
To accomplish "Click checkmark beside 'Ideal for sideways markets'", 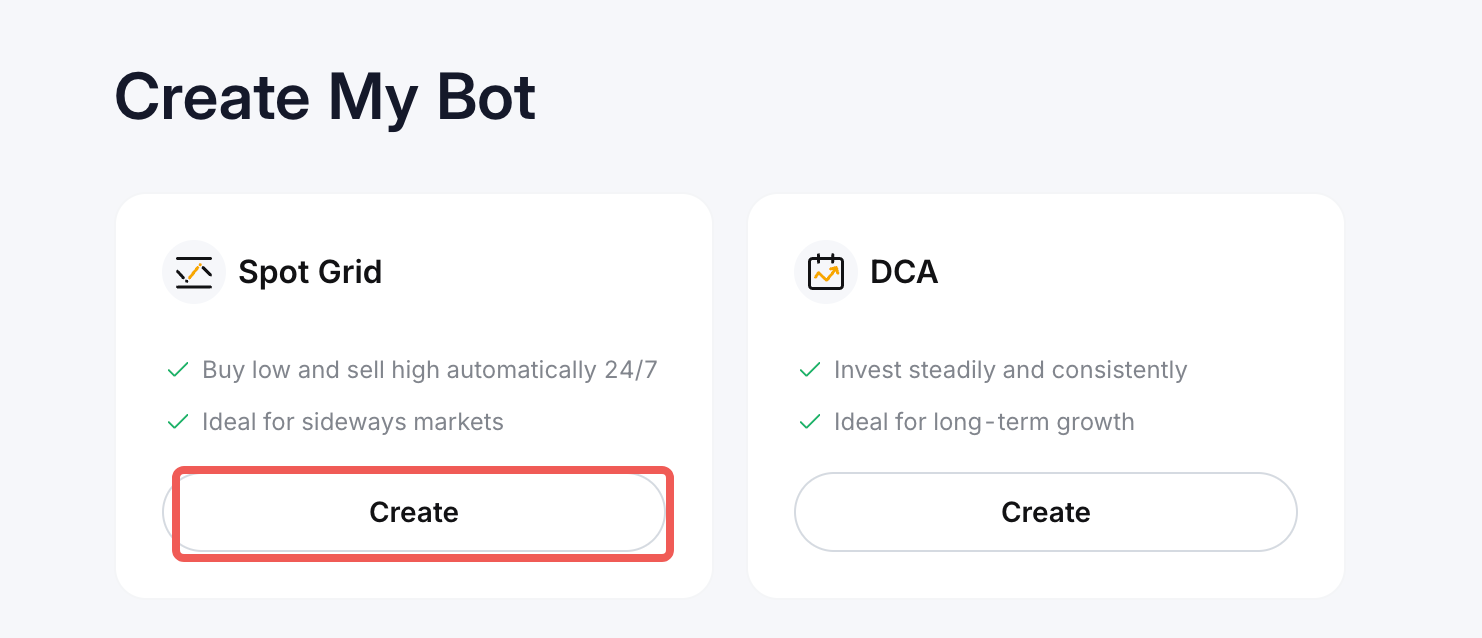I will point(178,422).
